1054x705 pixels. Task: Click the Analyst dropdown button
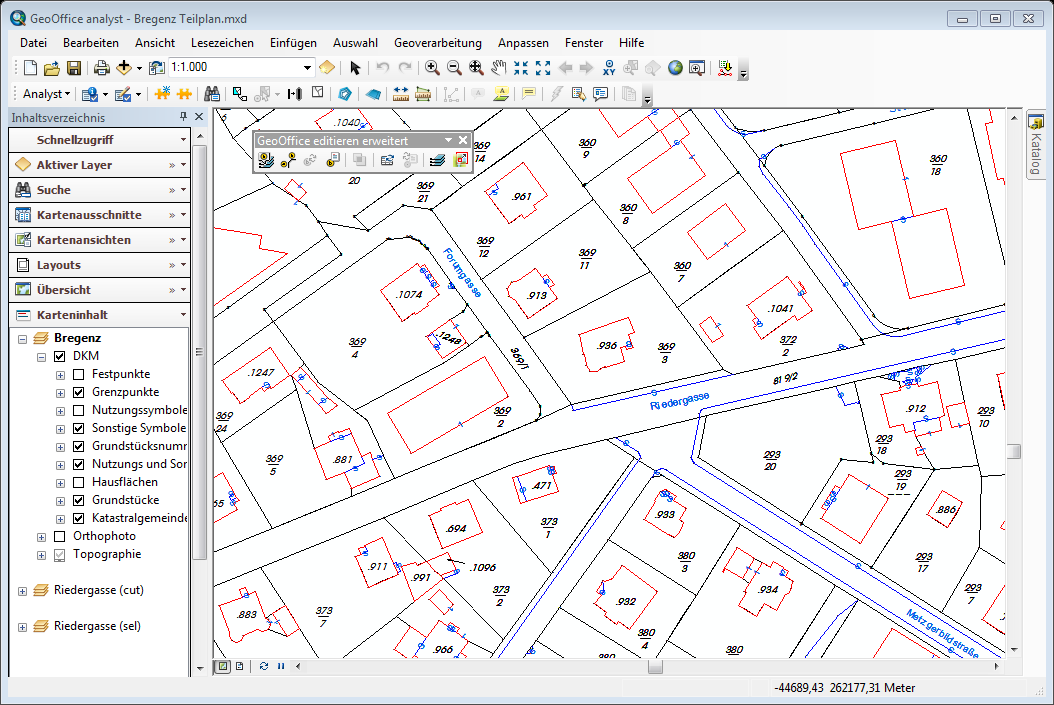47,94
